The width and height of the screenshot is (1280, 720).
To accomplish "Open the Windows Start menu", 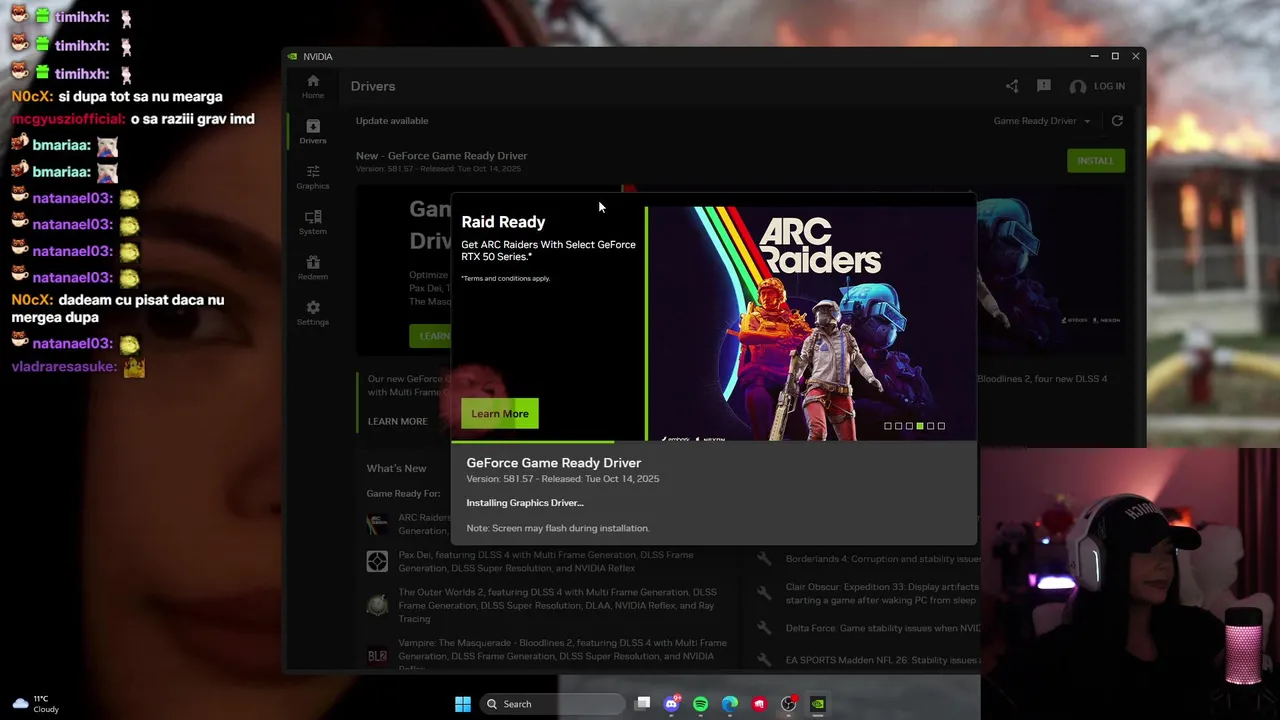I will 463,704.
